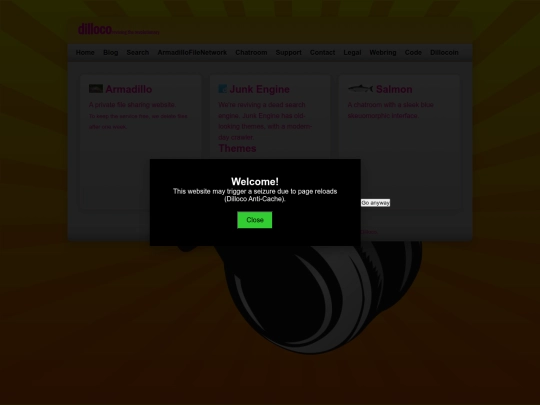
Task: Click the dilloco site logo
Action: pos(95,29)
